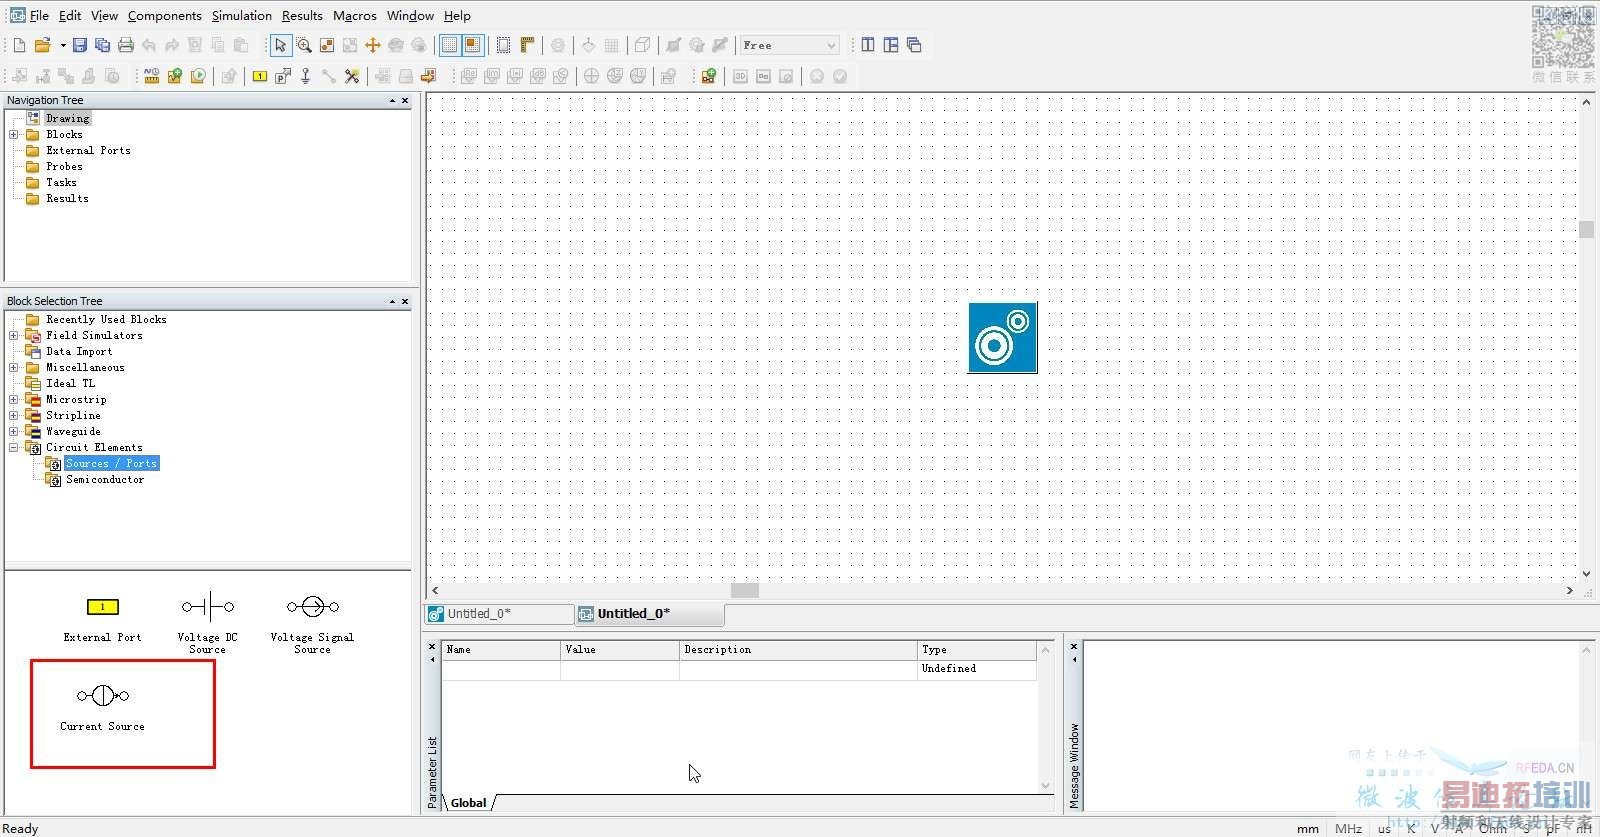The height and width of the screenshot is (837, 1600).
Task: Cascade windows using toolbar icon
Action: 914,45
